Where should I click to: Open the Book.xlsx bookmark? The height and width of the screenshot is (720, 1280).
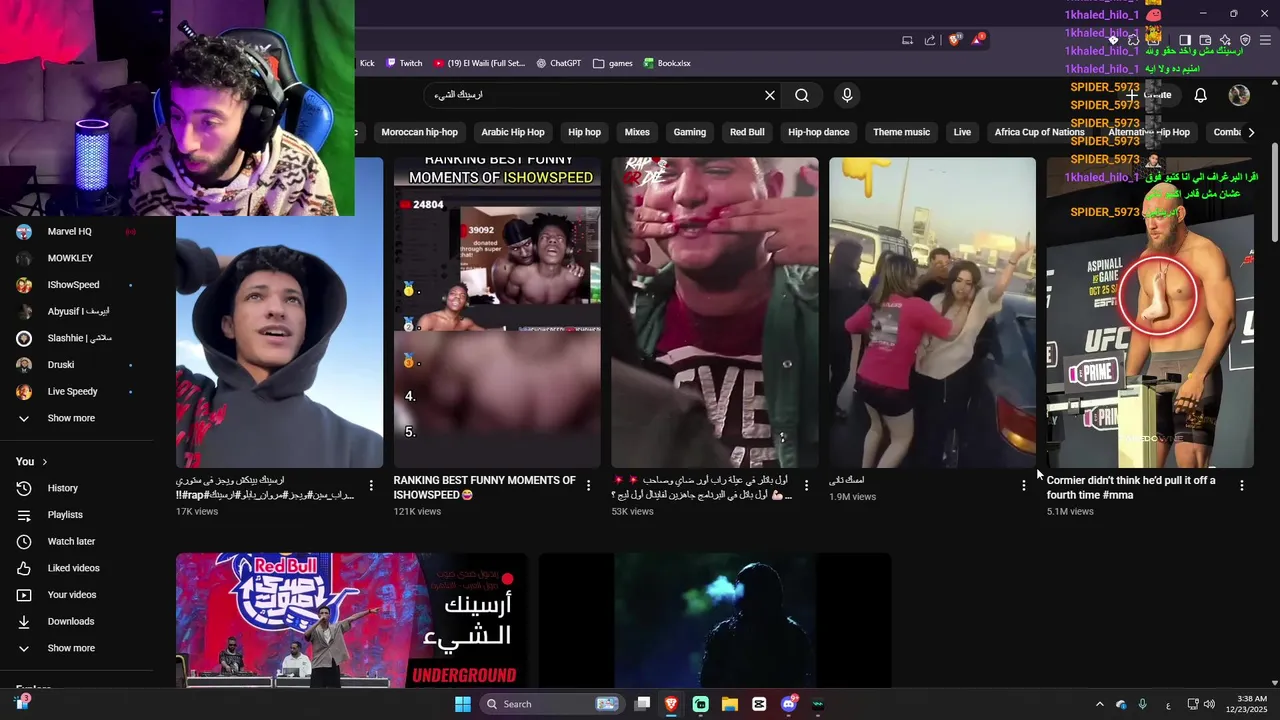pyautogui.click(x=667, y=63)
